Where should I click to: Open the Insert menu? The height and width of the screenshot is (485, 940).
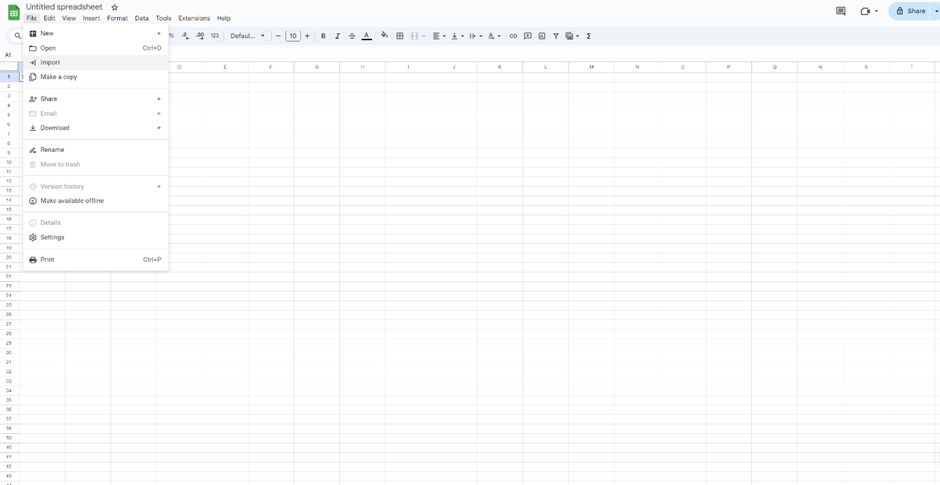91,19
